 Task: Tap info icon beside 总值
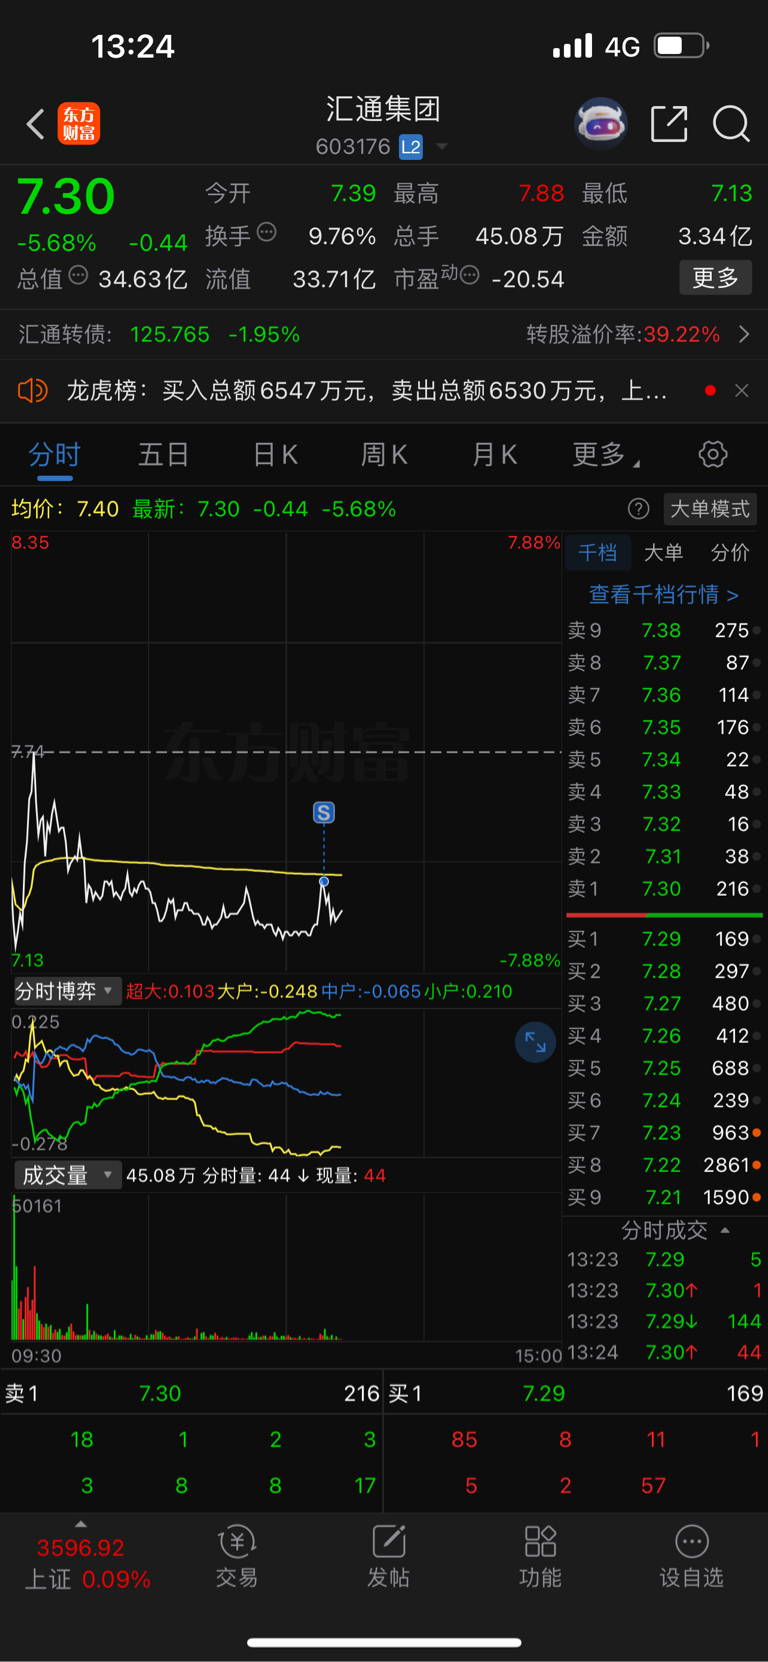[78, 276]
